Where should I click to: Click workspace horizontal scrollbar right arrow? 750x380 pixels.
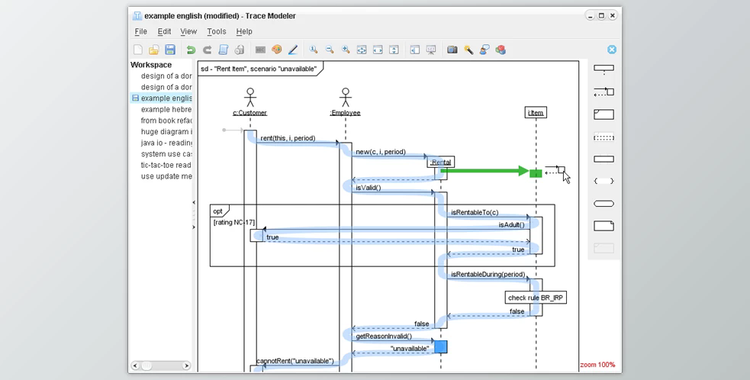coord(186,366)
